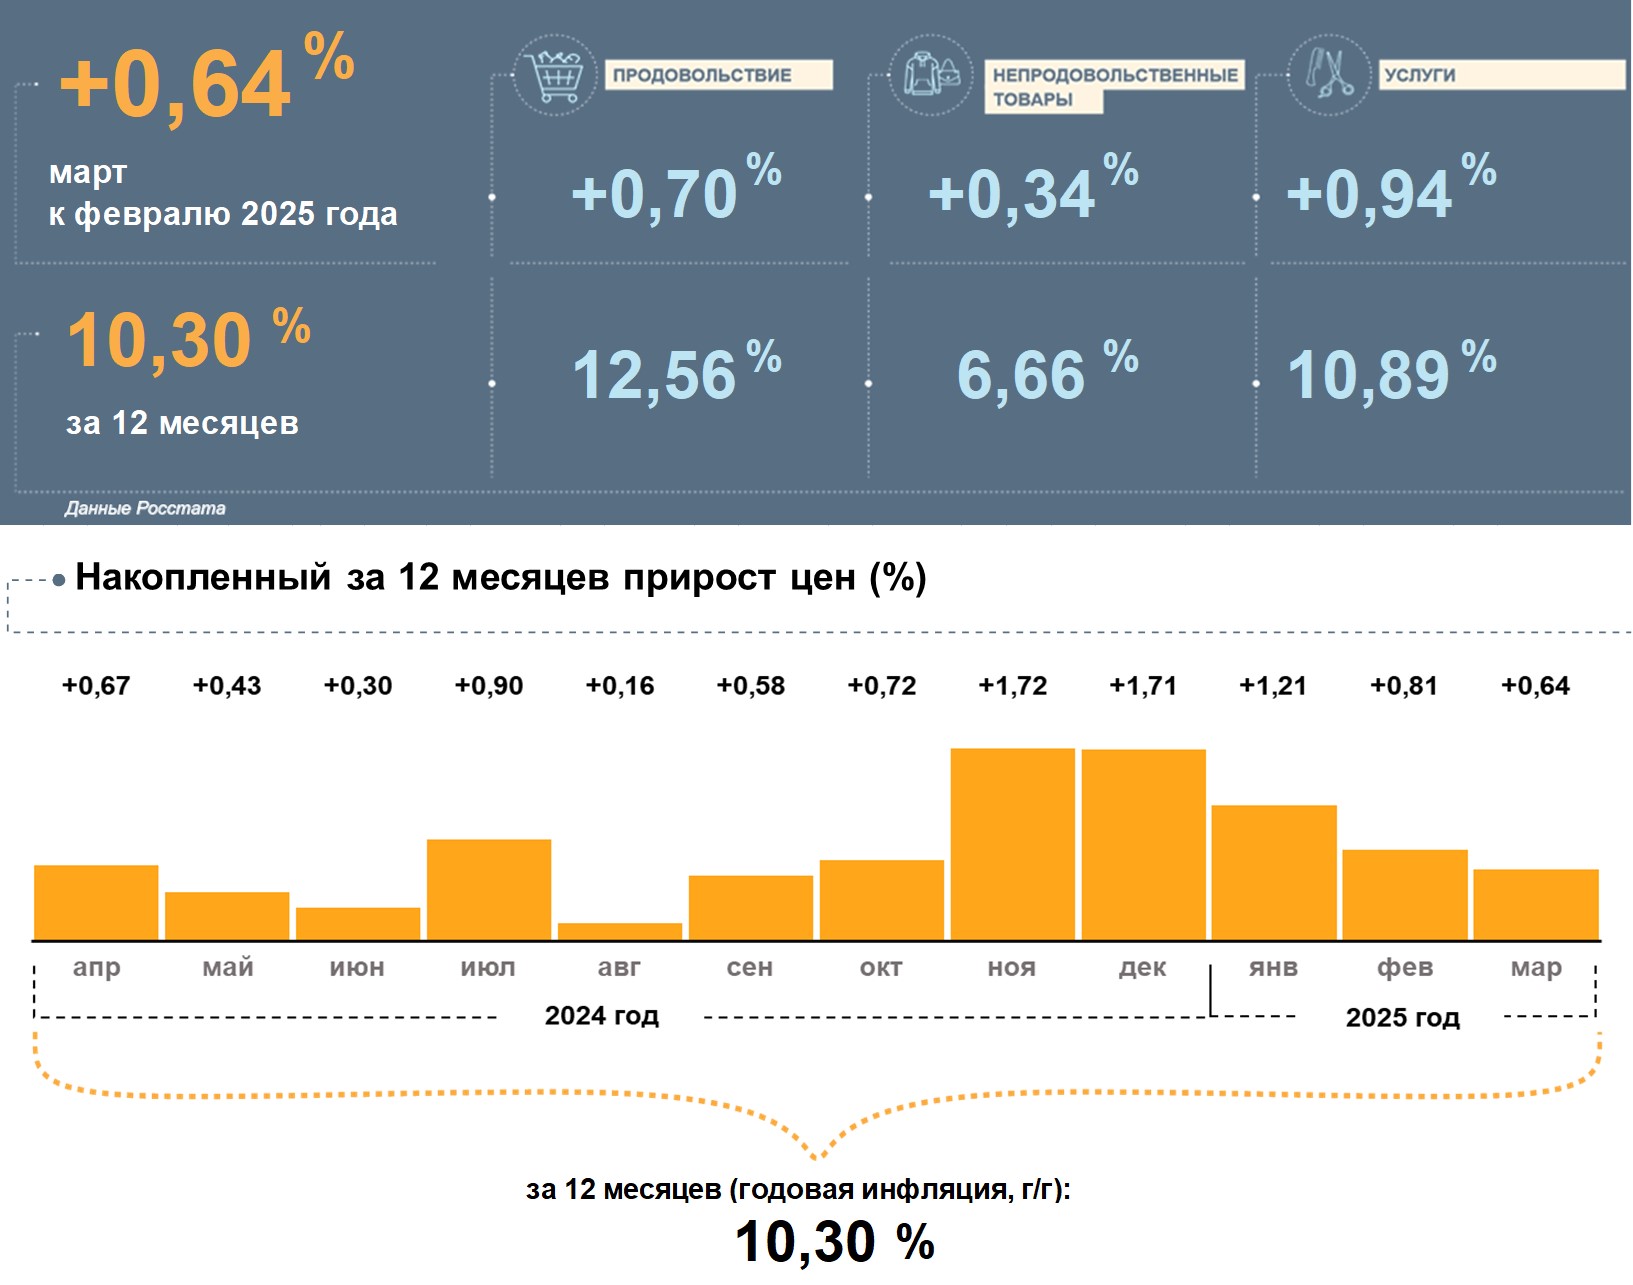
Task: Click the 'за 12 месяцев (годовая инфляция, г/г):' caption
Action: click(798, 1190)
